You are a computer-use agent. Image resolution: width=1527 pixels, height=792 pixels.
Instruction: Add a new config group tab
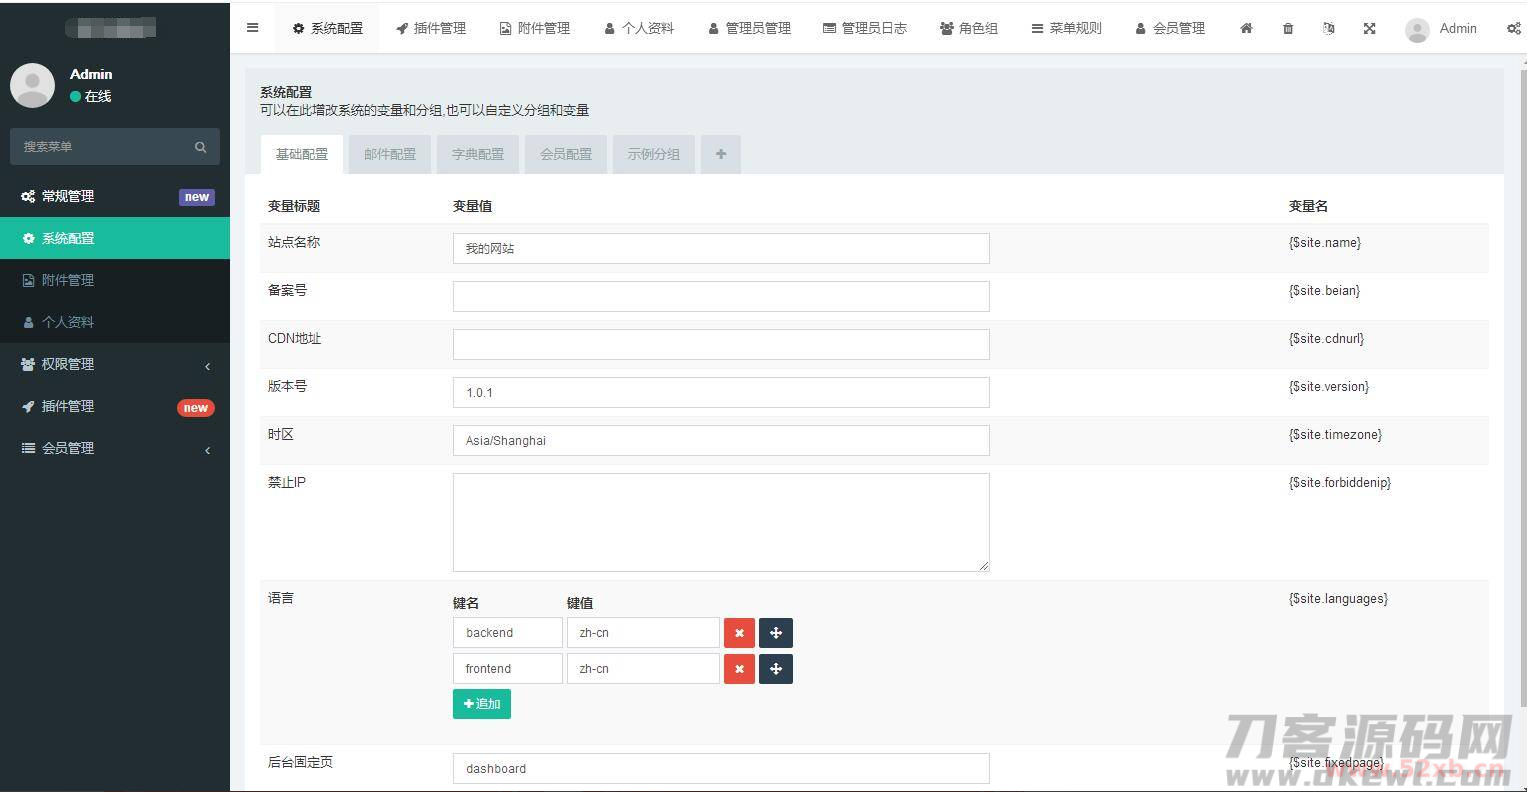click(x=721, y=155)
